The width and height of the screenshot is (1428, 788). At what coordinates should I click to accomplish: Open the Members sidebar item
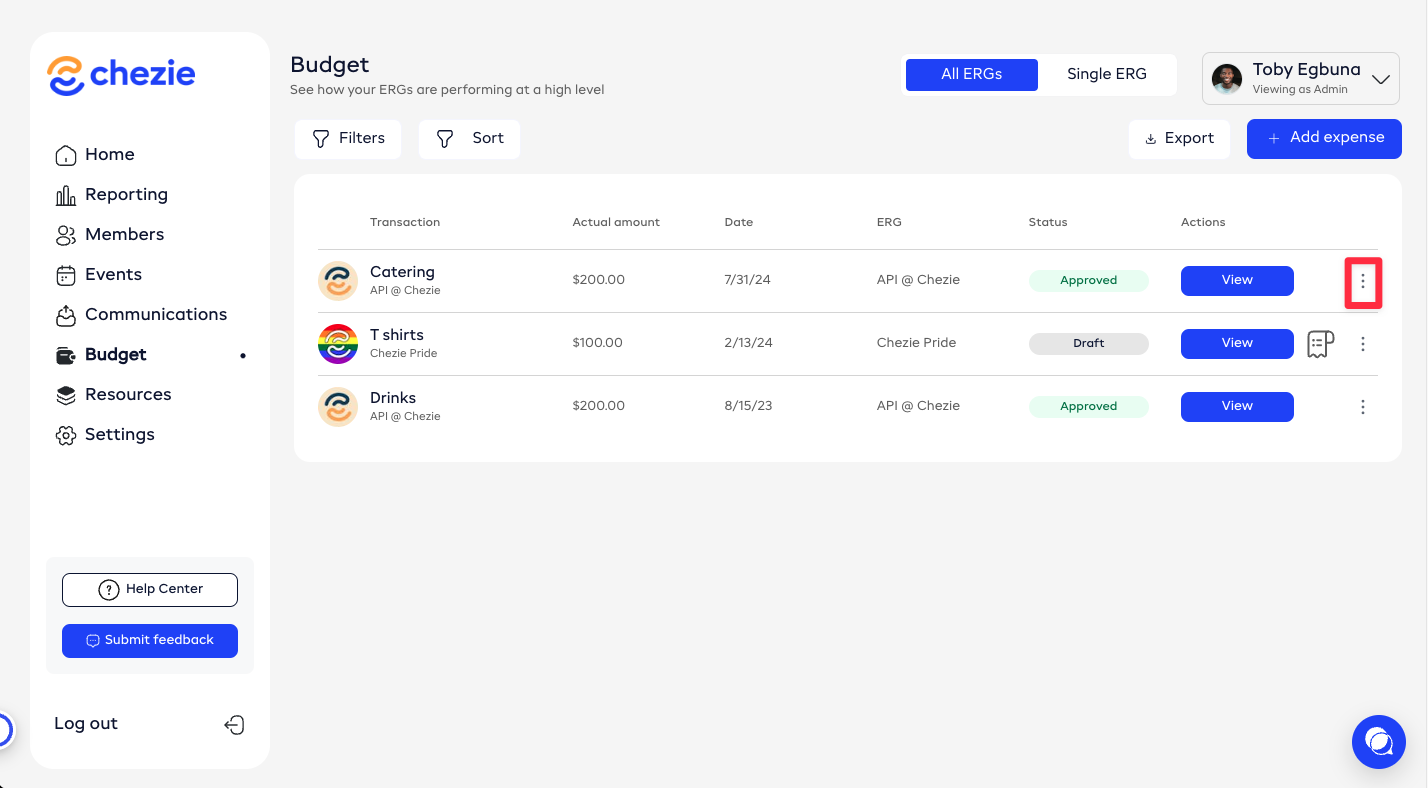point(124,235)
